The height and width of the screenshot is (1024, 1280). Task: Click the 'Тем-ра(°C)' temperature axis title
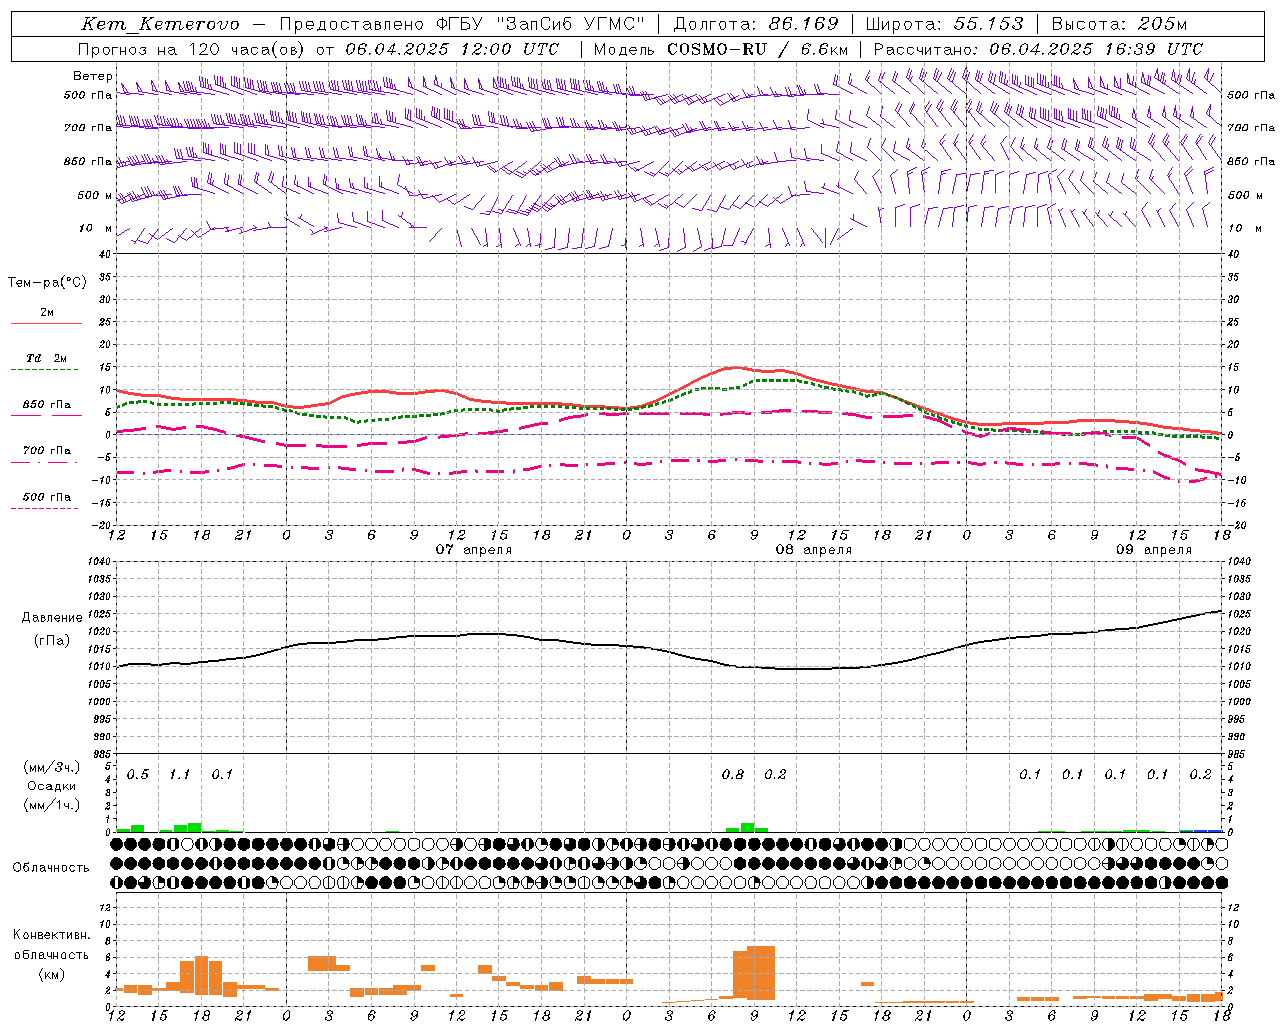click(47, 283)
